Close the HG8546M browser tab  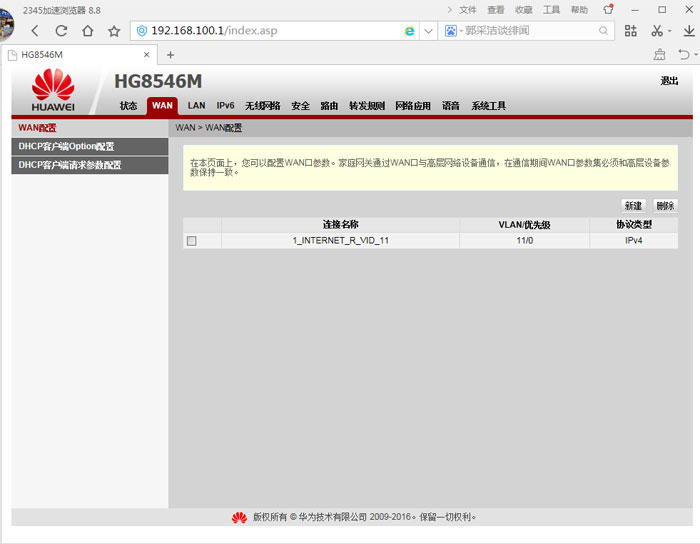[146, 54]
